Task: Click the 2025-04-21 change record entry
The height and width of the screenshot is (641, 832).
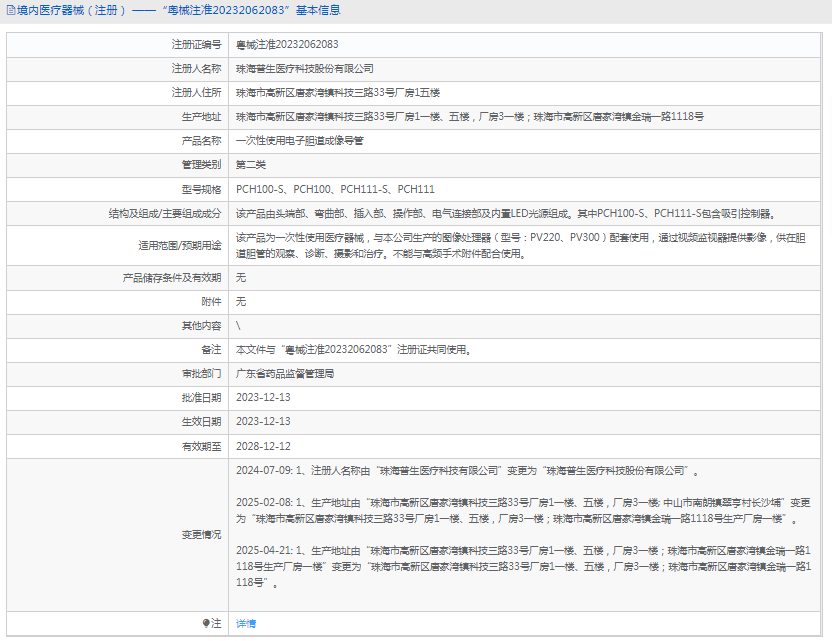Action: (524, 567)
